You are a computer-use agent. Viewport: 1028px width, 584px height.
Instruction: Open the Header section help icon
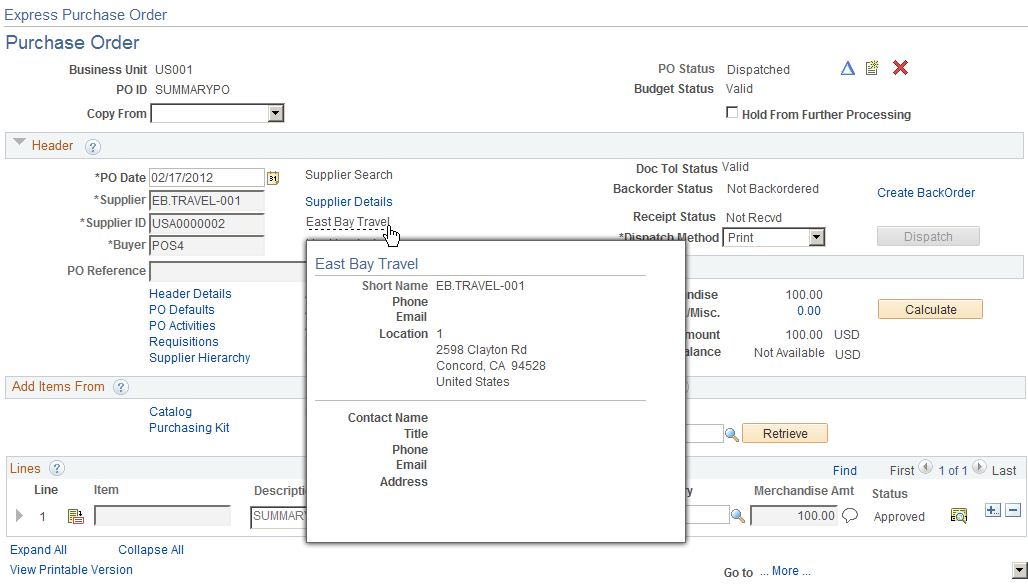click(x=93, y=146)
